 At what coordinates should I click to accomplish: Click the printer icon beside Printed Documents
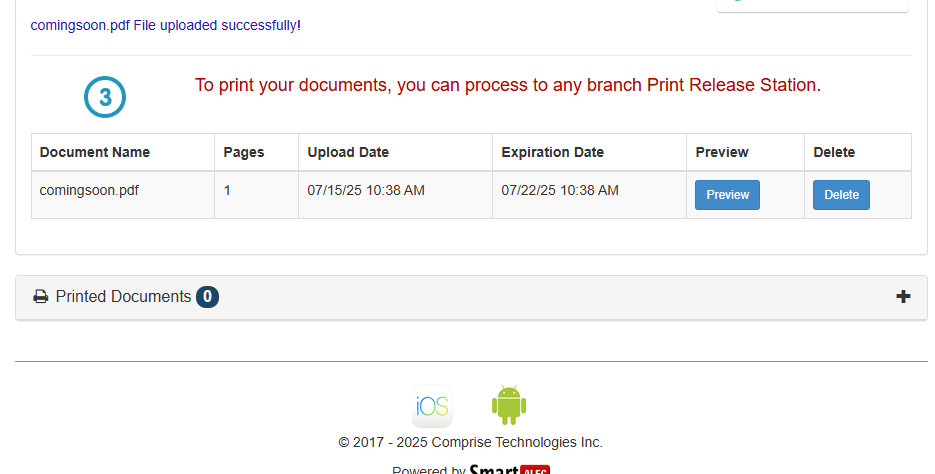click(x=41, y=297)
